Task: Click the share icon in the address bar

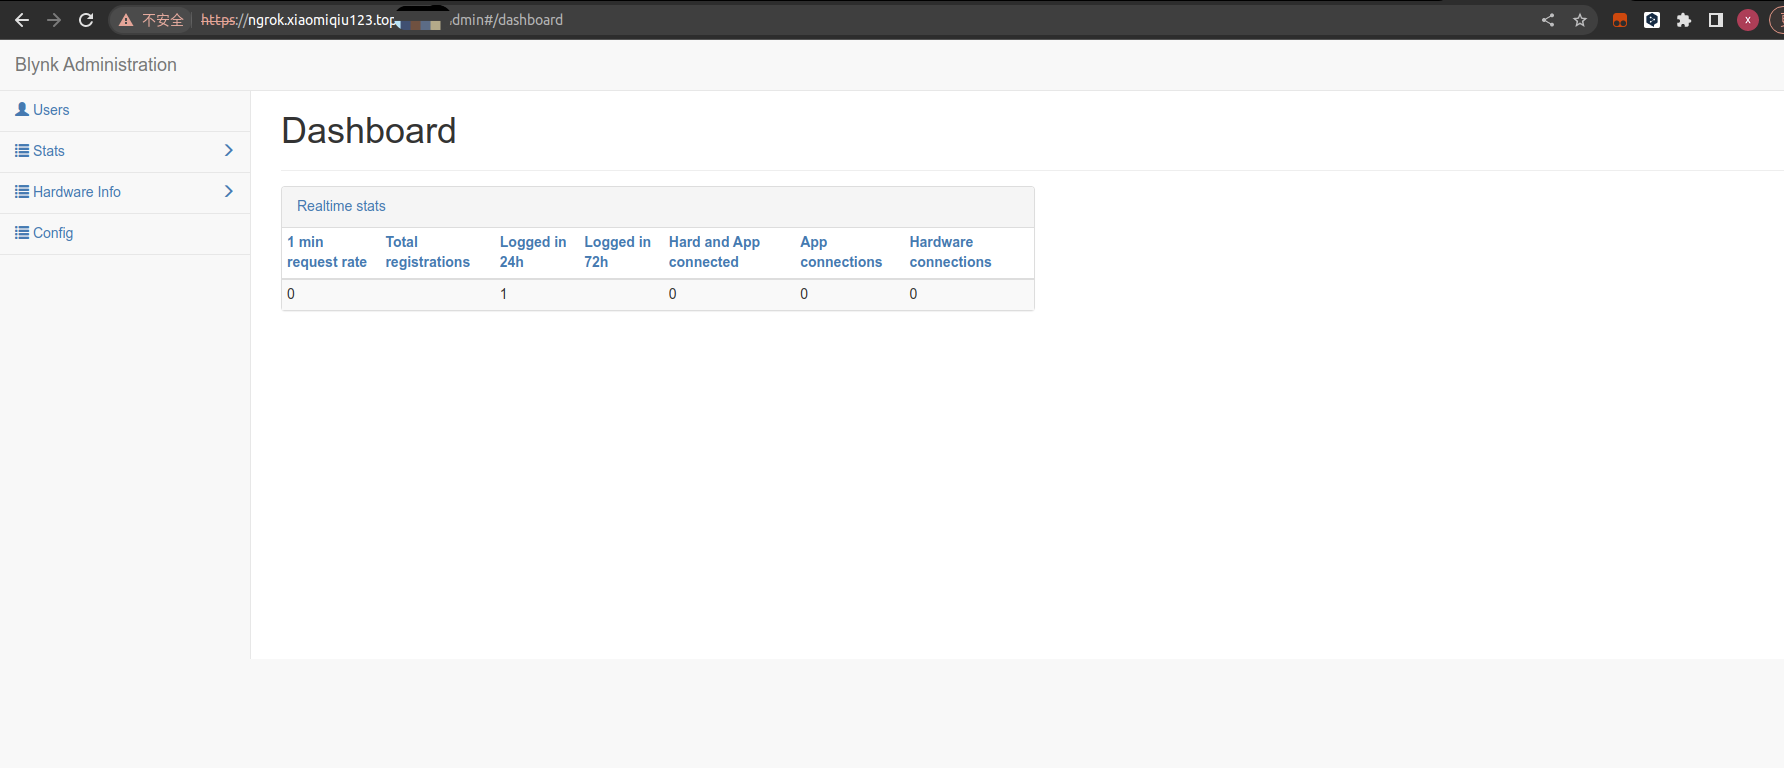Action: 1548,20
